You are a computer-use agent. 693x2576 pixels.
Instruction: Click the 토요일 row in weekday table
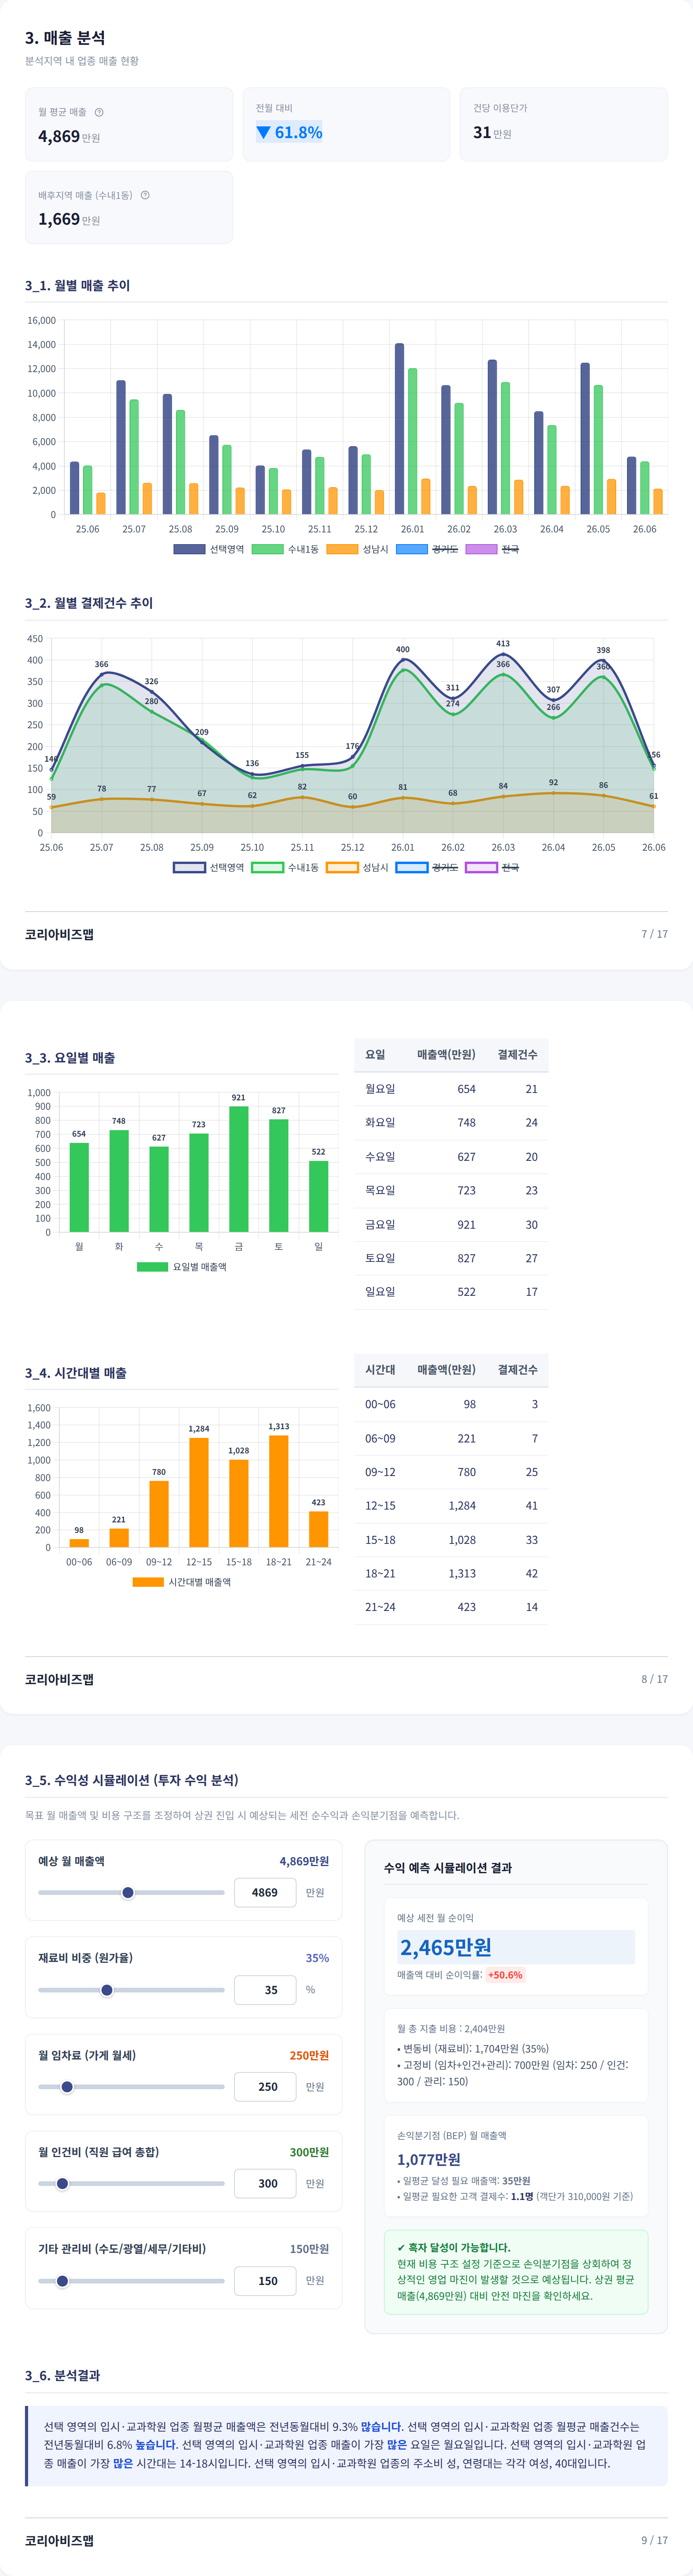tap(451, 1258)
